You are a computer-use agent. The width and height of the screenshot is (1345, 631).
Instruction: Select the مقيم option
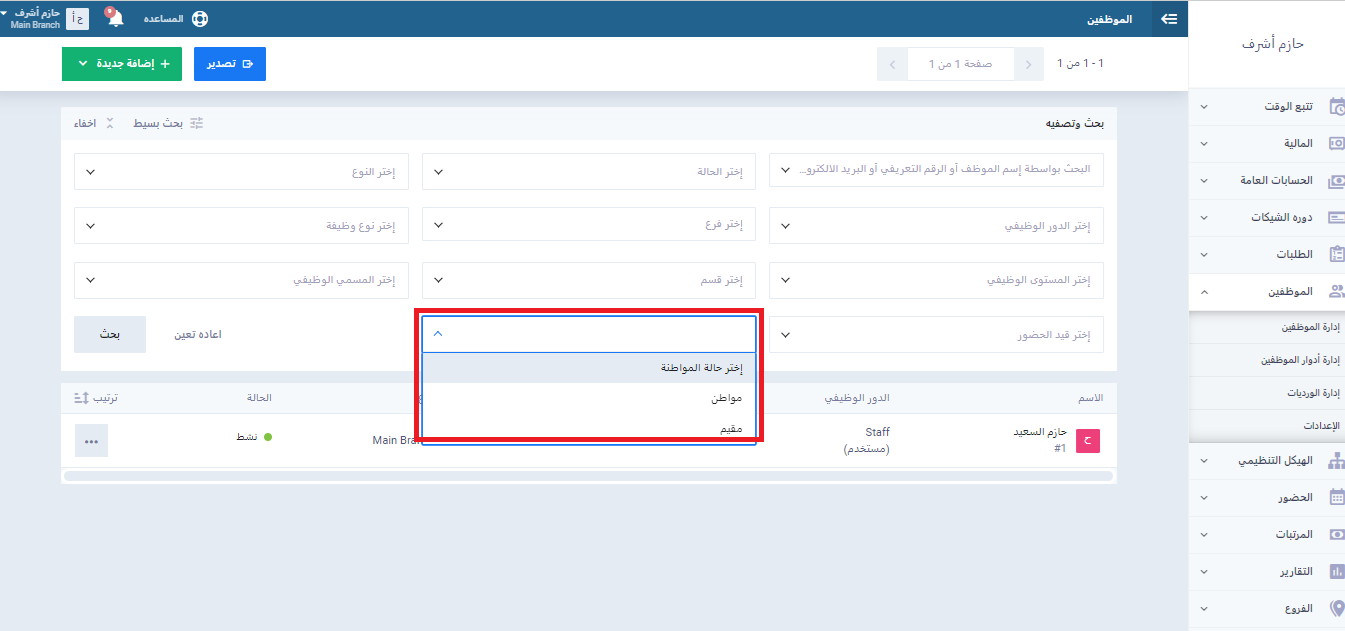tap(589, 429)
